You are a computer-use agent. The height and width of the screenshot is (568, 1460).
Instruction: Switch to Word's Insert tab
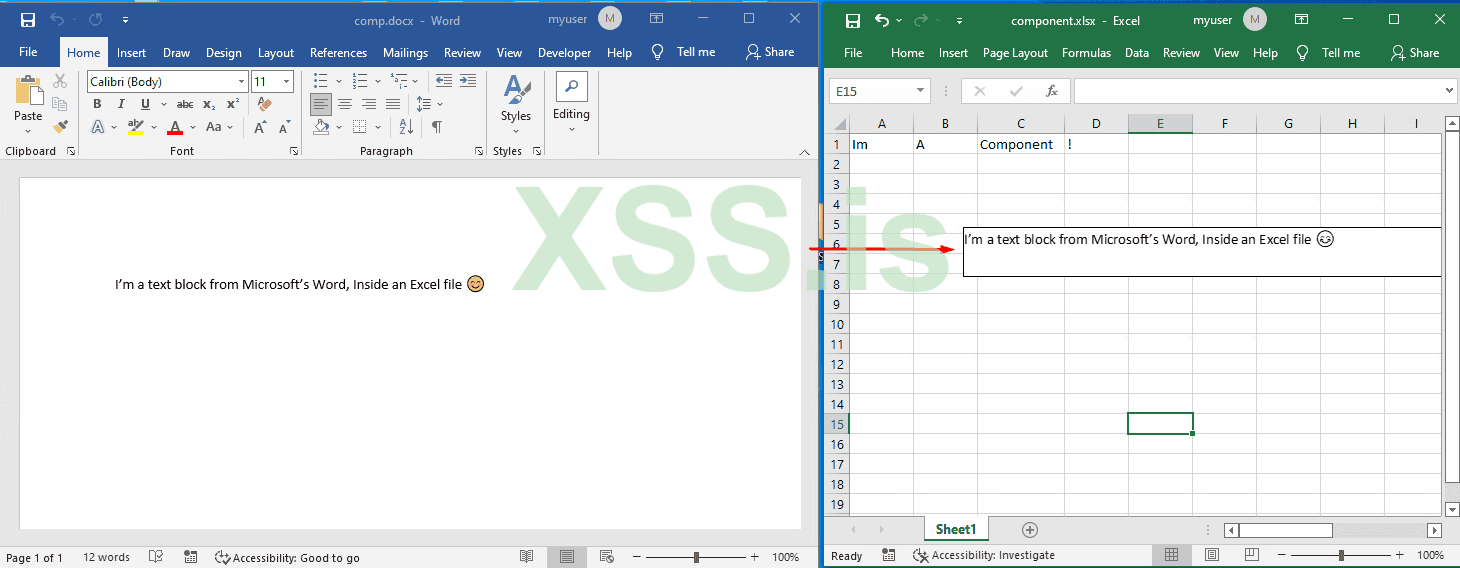tap(131, 53)
